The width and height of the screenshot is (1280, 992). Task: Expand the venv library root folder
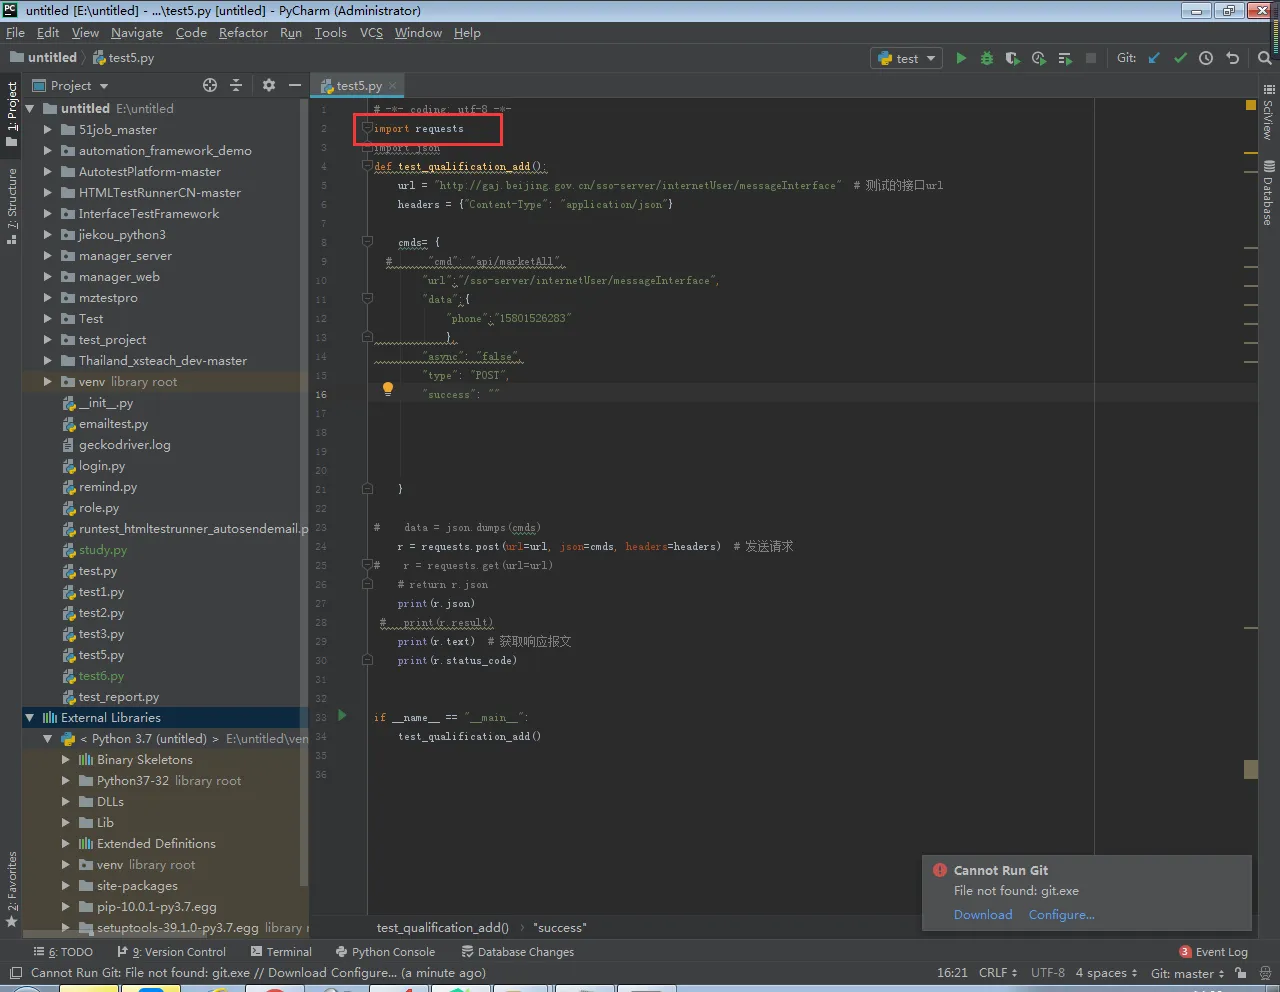(x=47, y=382)
